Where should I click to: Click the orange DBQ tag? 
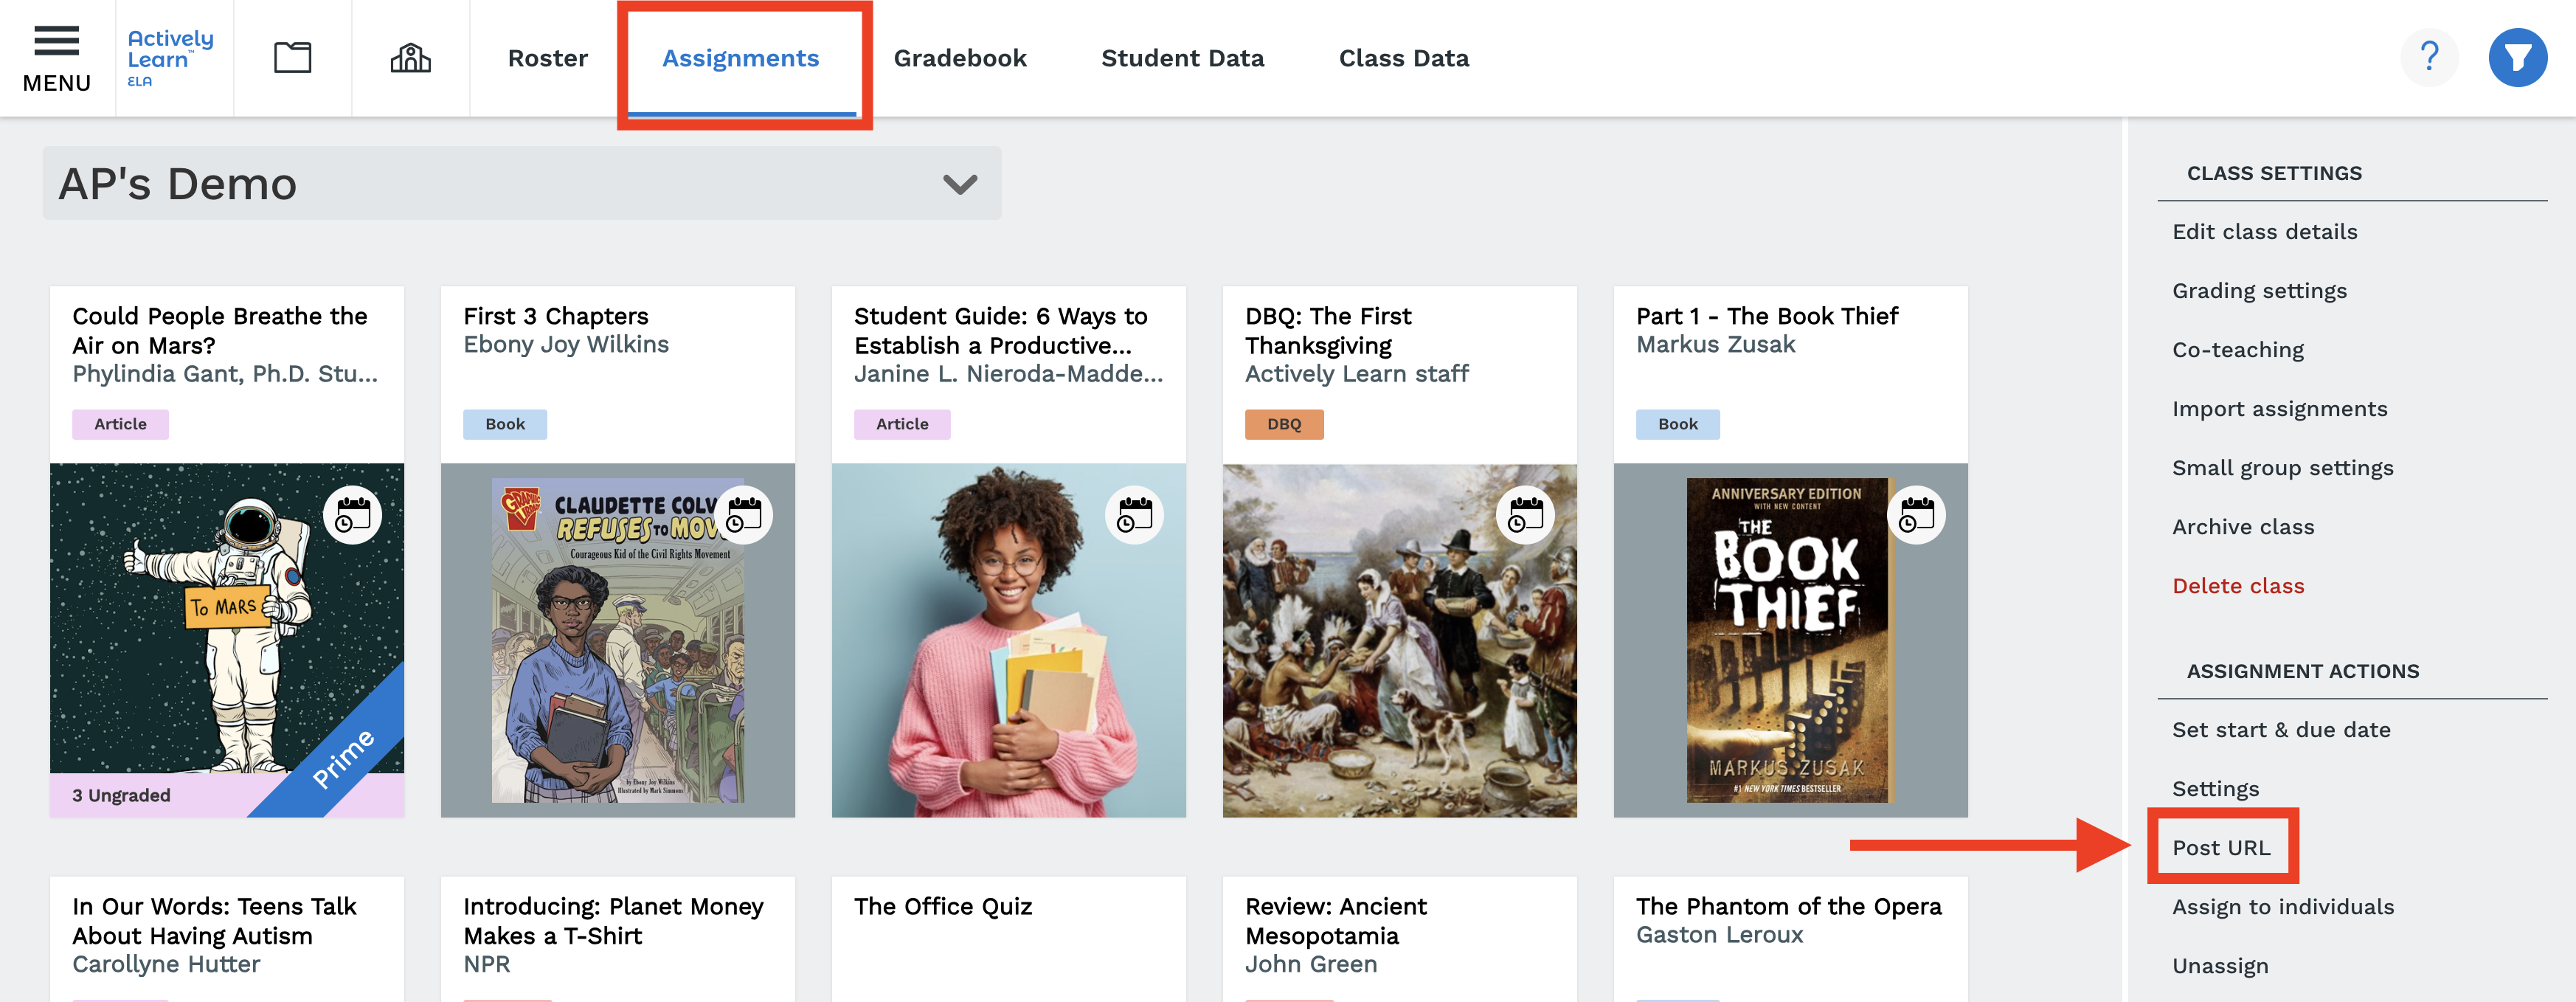(1283, 423)
